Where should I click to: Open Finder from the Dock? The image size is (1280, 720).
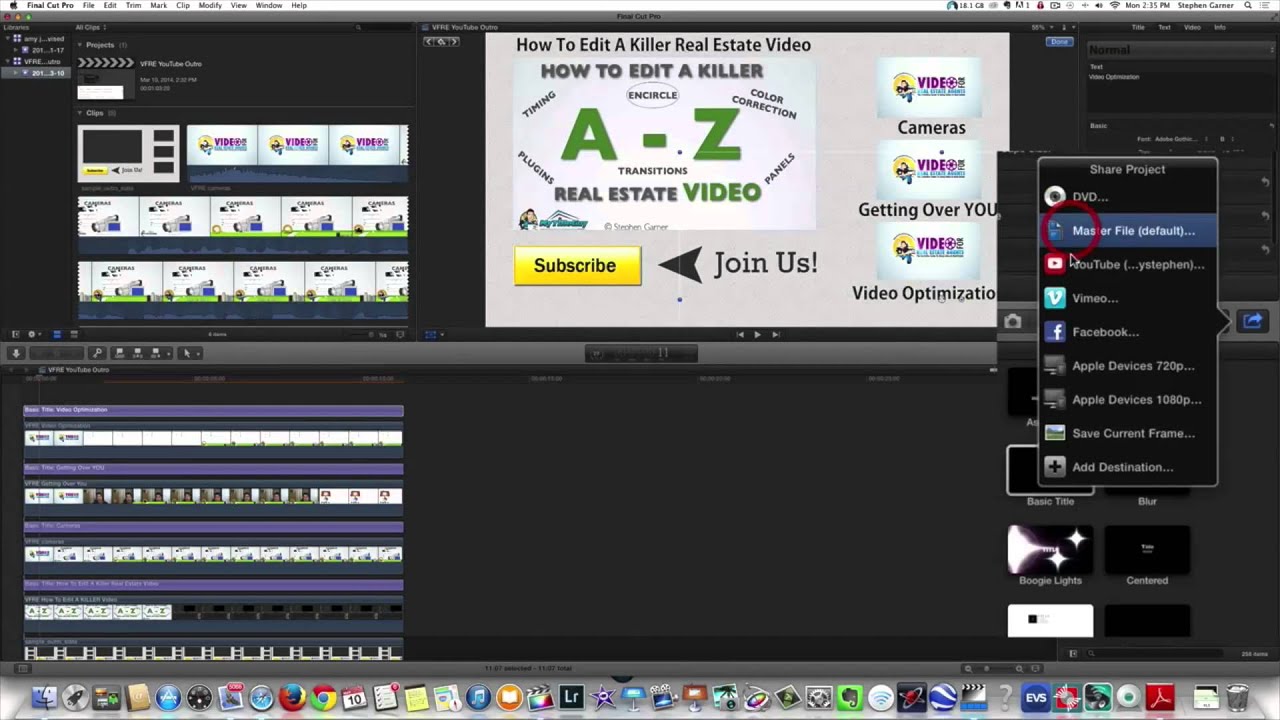click(44, 697)
